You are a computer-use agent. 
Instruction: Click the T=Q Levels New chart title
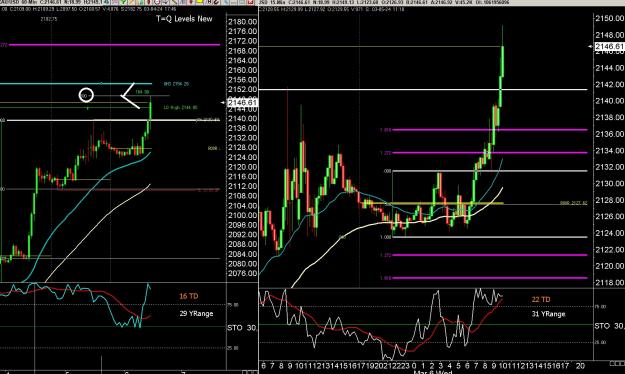click(184, 18)
